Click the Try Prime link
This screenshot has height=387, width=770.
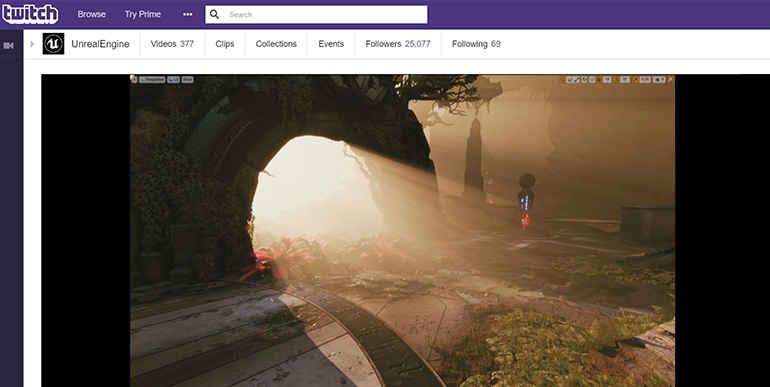click(143, 14)
